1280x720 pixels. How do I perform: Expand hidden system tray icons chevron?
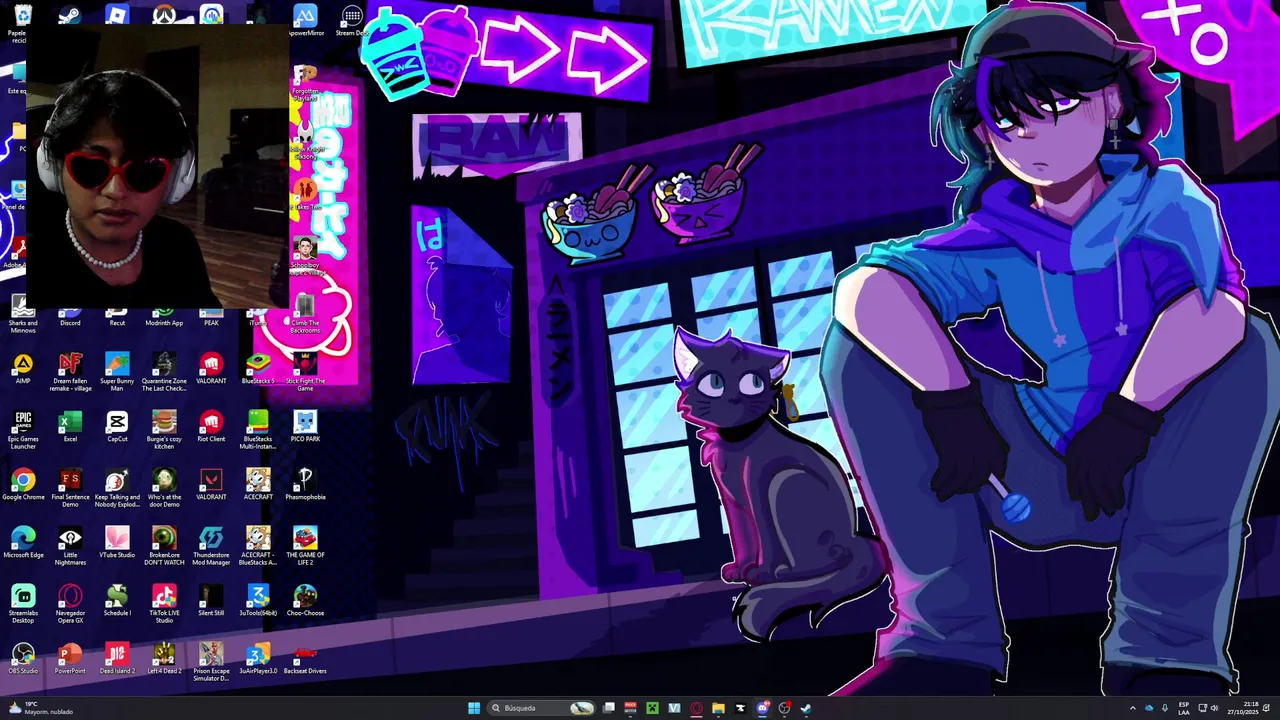click(x=1132, y=708)
